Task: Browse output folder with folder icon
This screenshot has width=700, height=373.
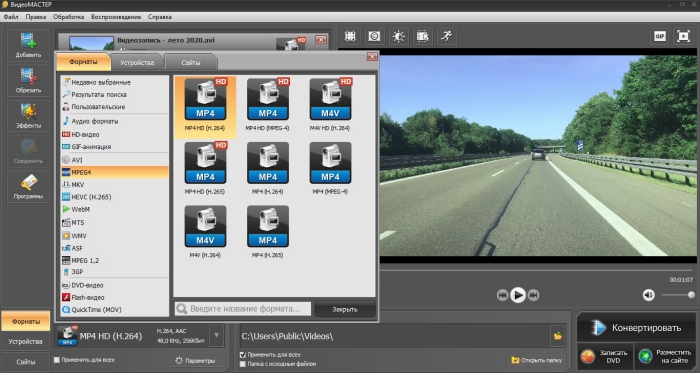Action: click(x=558, y=336)
